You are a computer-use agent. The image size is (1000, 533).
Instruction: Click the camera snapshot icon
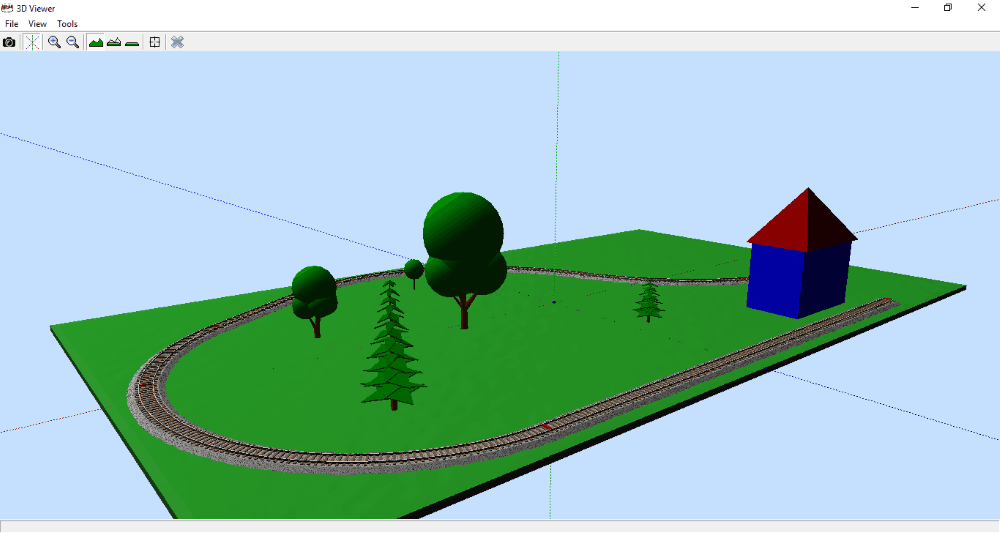[9, 42]
